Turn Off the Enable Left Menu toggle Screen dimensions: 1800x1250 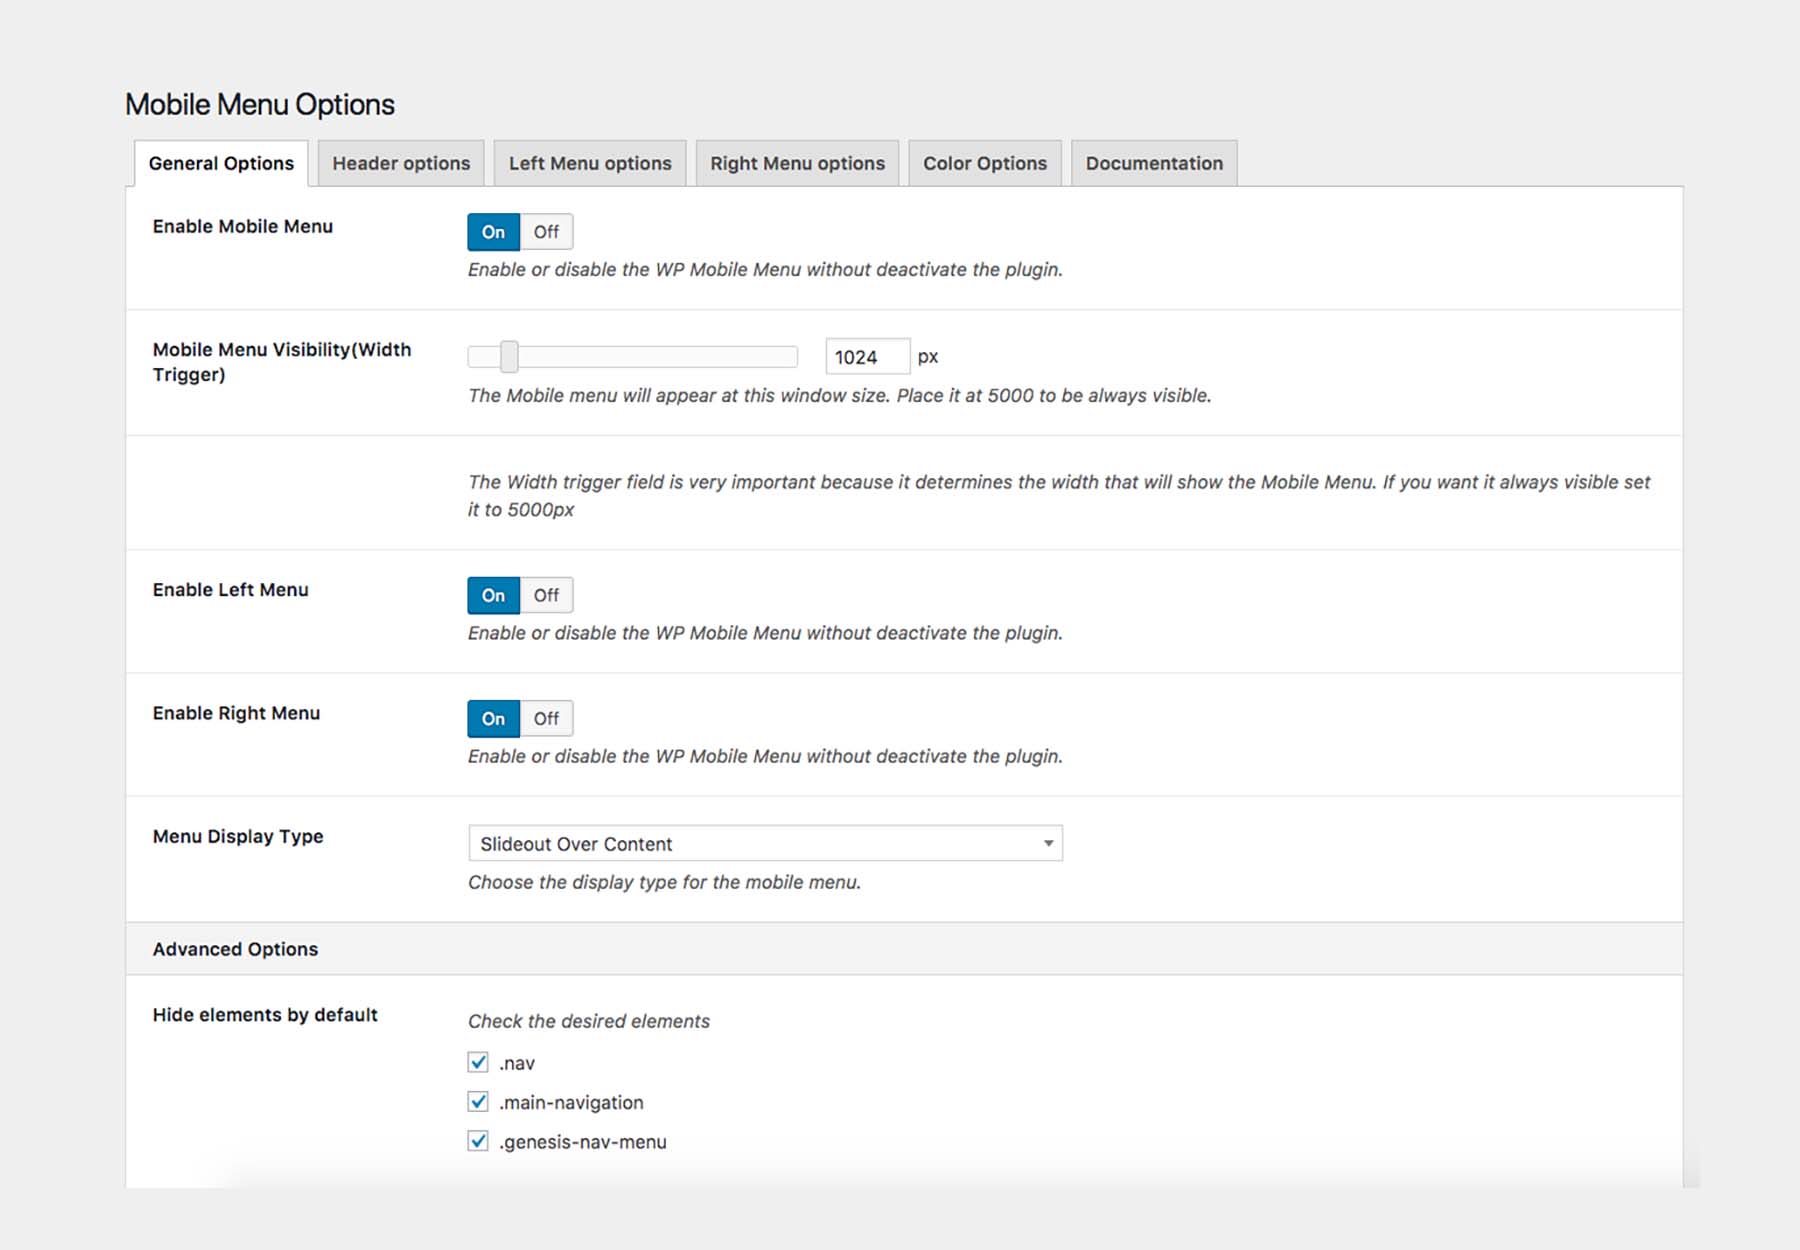pyautogui.click(x=546, y=595)
